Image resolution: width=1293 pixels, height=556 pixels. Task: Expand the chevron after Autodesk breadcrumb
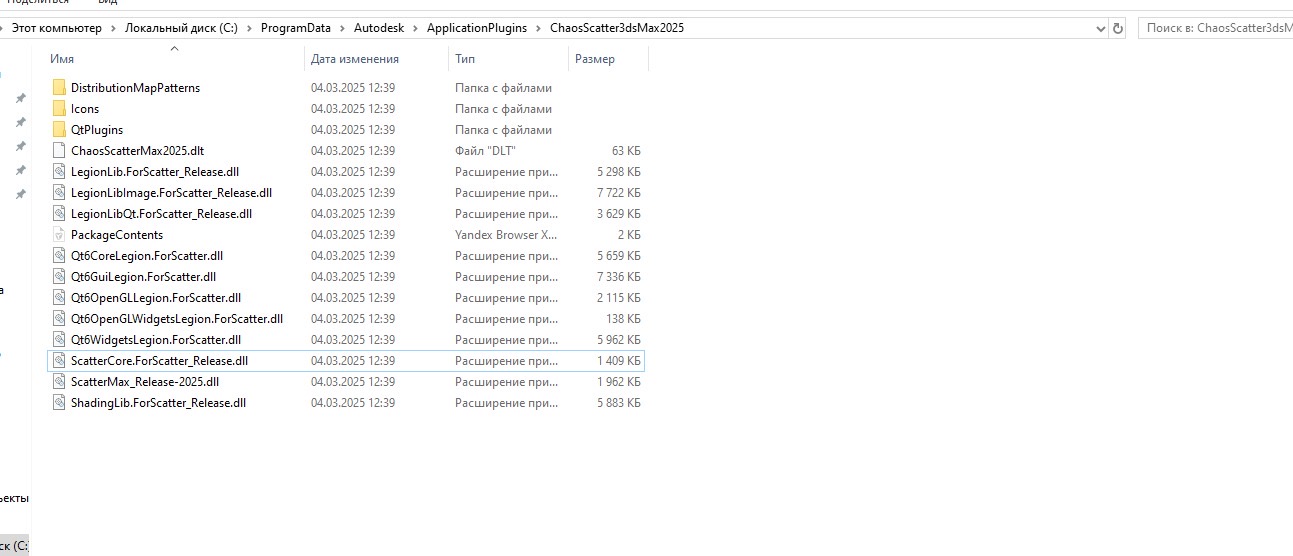click(x=415, y=28)
